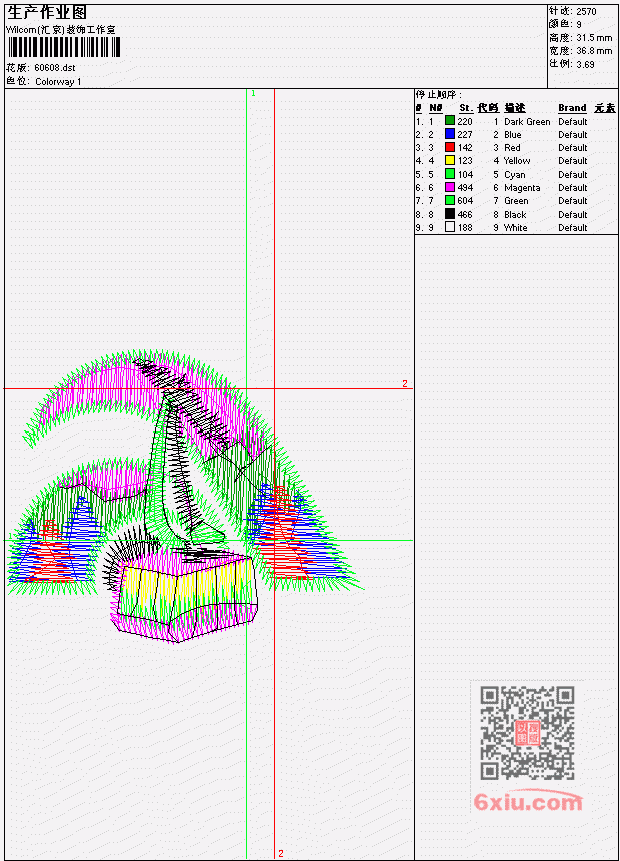Click the scale value 3.69
Image resolution: width=620 pixels, height=861 pixels.
click(585, 65)
